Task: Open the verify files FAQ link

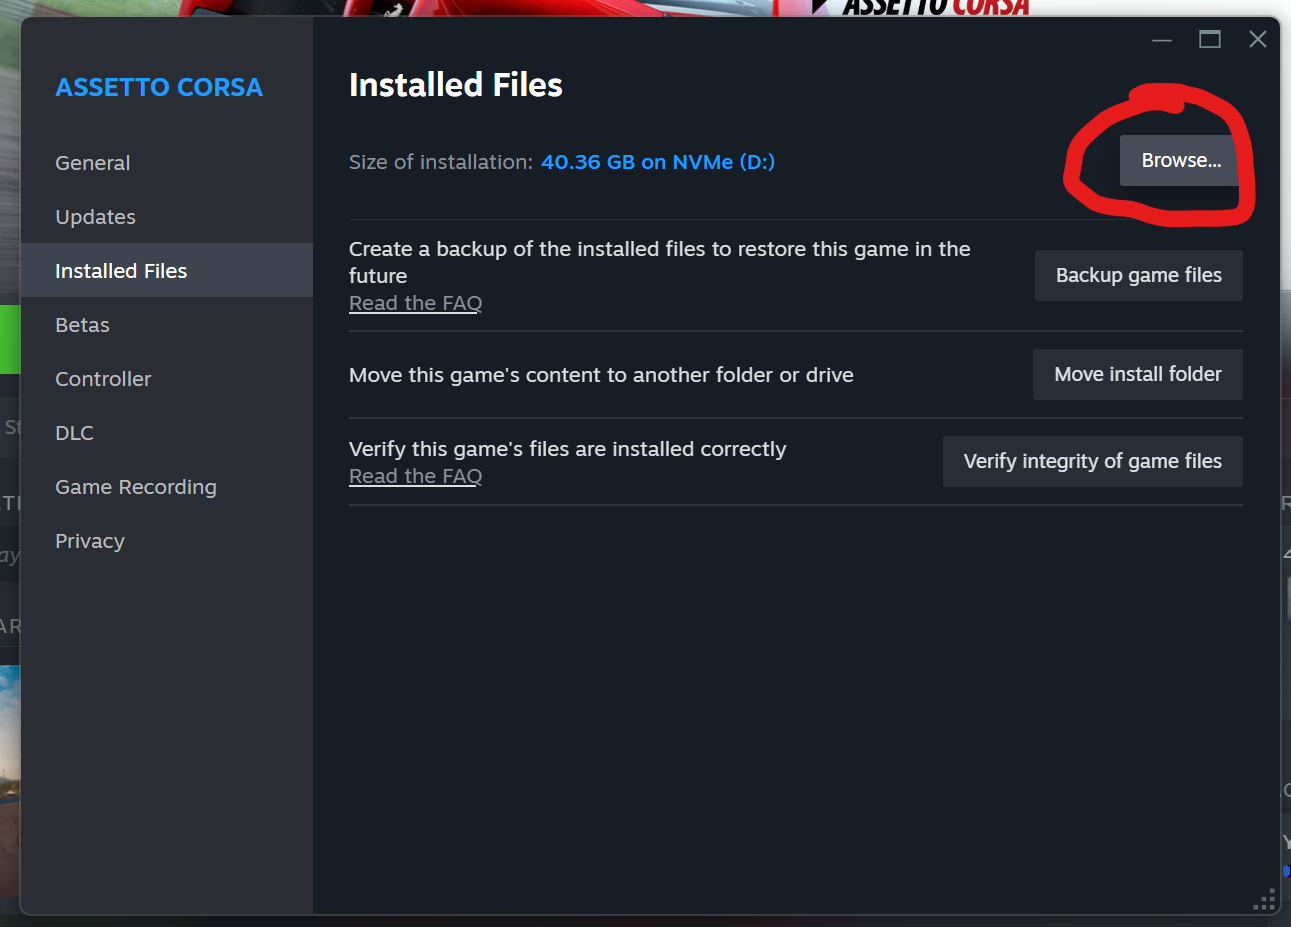Action: [x=415, y=475]
